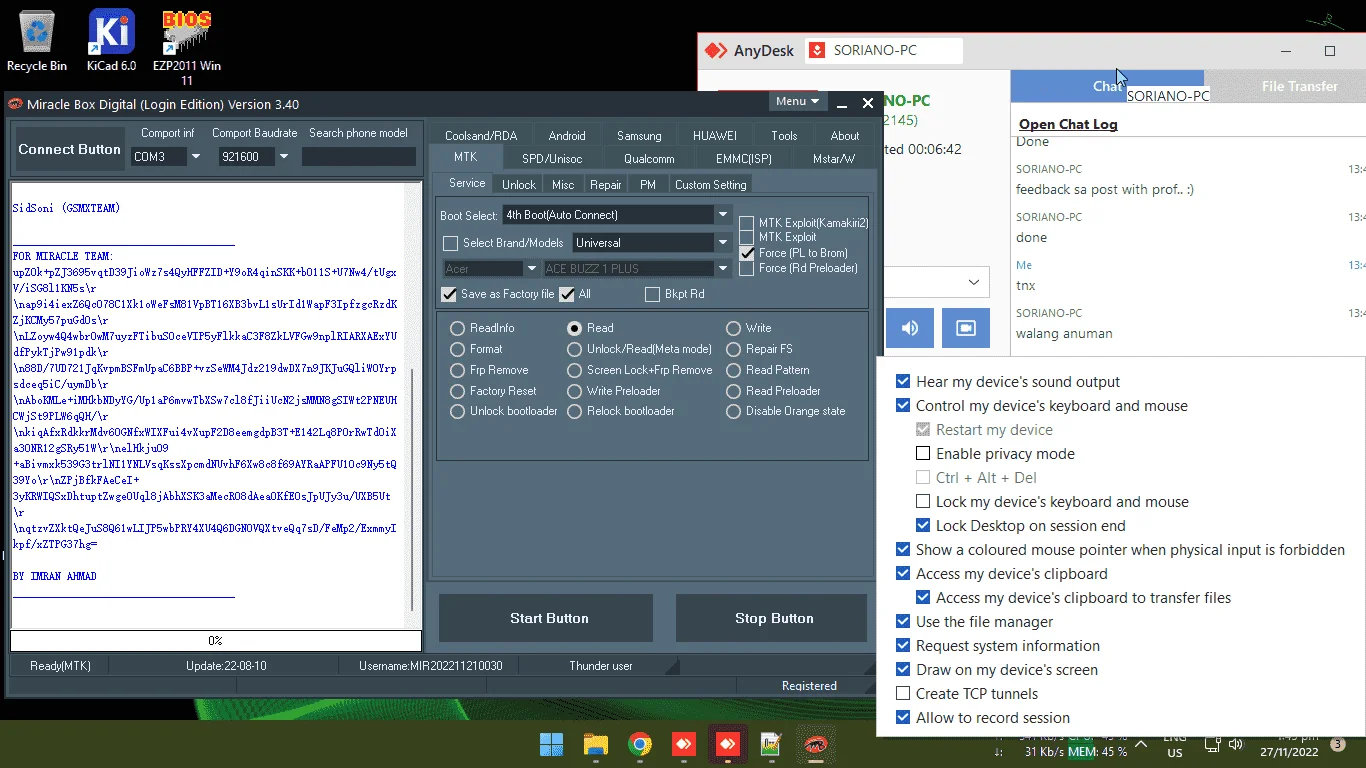Open the KiCad 6.0 desktop shortcut
1366x768 pixels.
coord(111,40)
